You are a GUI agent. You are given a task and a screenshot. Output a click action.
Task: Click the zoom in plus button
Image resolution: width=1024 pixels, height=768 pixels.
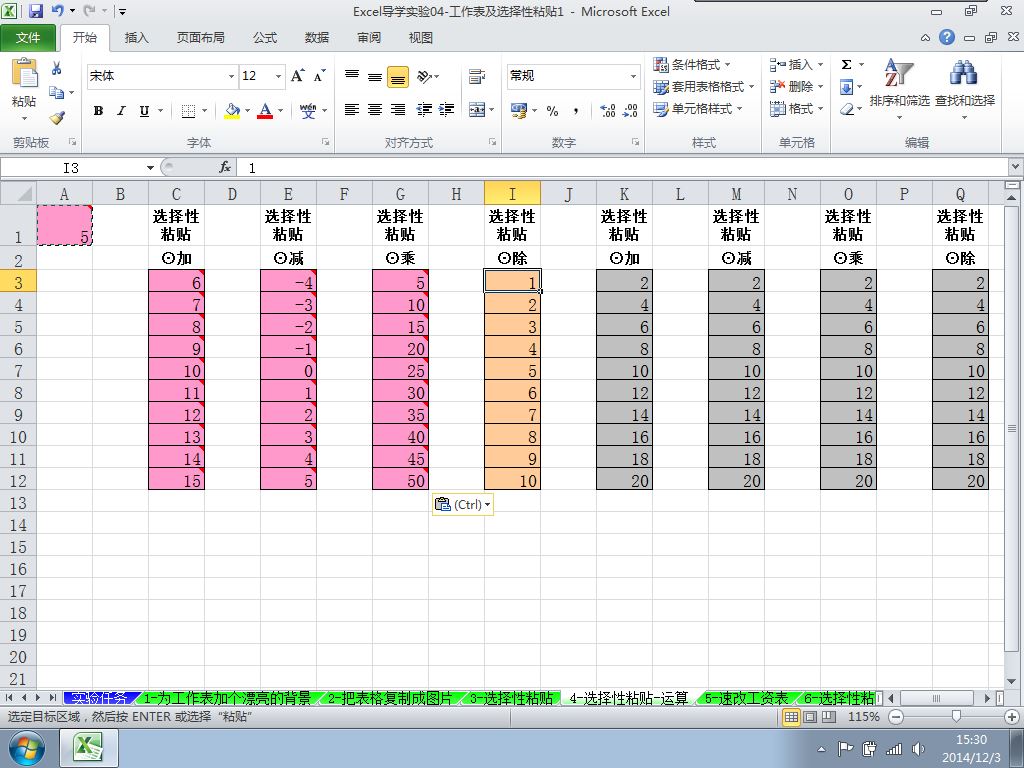tap(1013, 717)
